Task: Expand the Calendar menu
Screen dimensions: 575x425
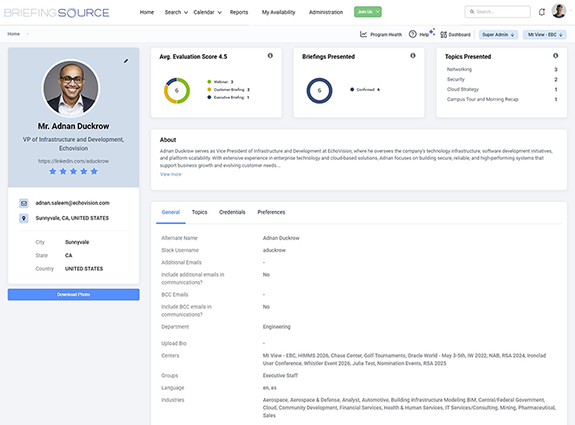Action: pyautogui.click(x=208, y=12)
